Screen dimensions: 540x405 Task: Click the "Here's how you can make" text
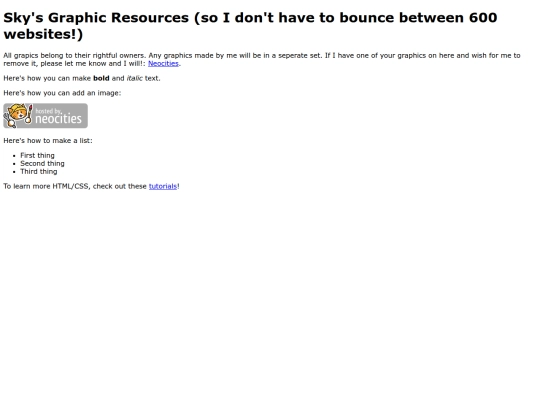pos(47,78)
